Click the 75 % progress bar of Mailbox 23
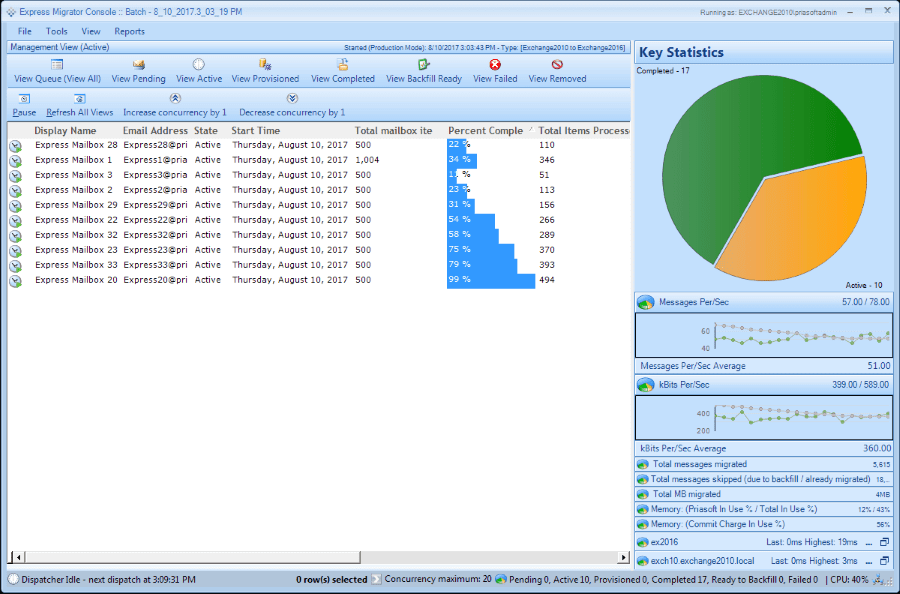 point(480,250)
